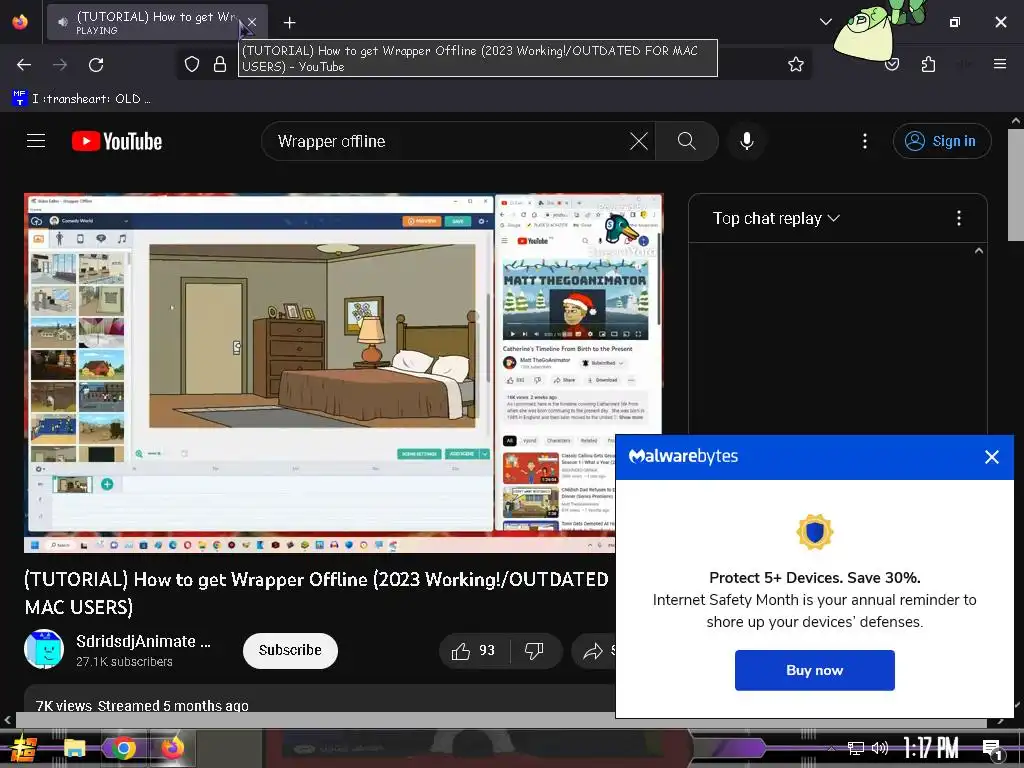Open the YouTube guide hamburger menu
This screenshot has height=768, width=1024.
(36, 141)
